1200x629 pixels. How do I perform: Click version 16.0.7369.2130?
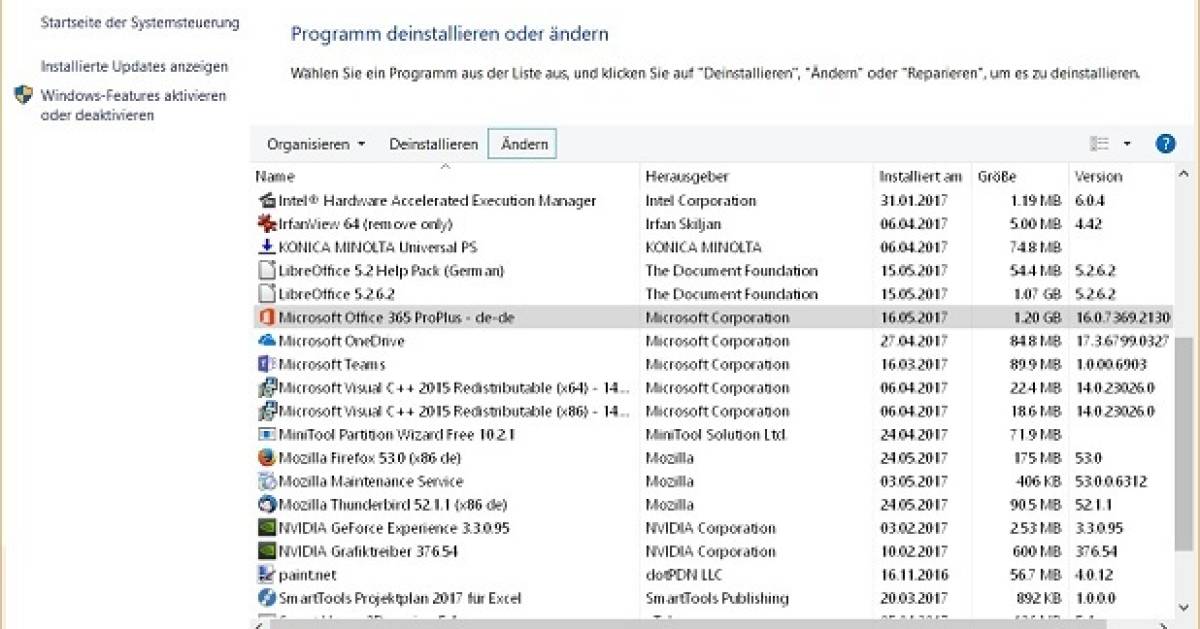[x=1122, y=317]
